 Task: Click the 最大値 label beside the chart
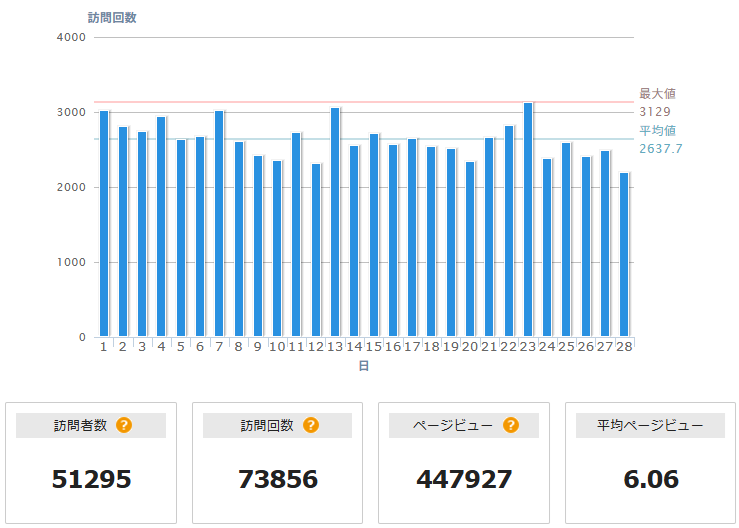point(657,94)
